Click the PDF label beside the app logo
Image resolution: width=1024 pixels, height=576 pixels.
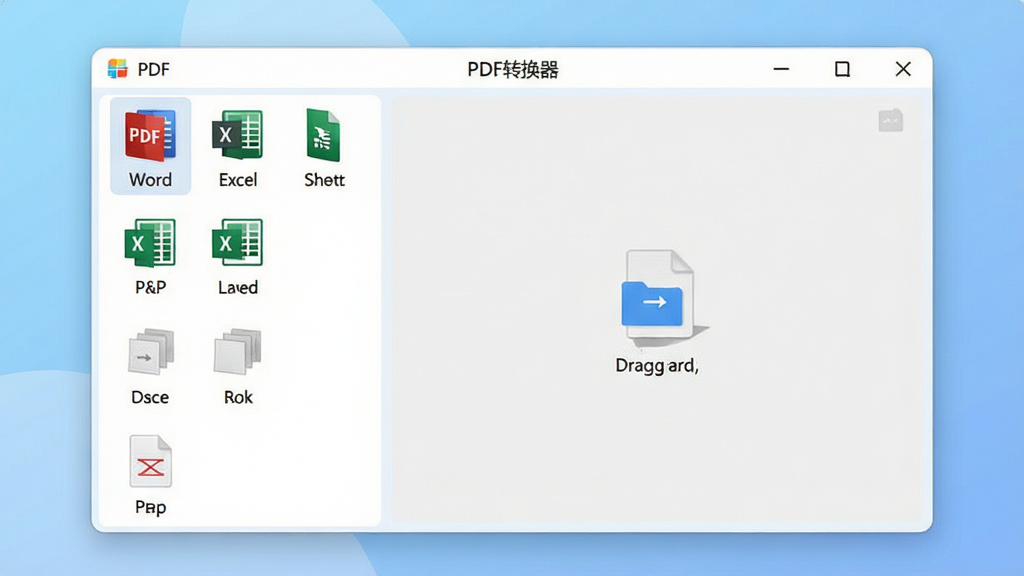click(153, 69)
